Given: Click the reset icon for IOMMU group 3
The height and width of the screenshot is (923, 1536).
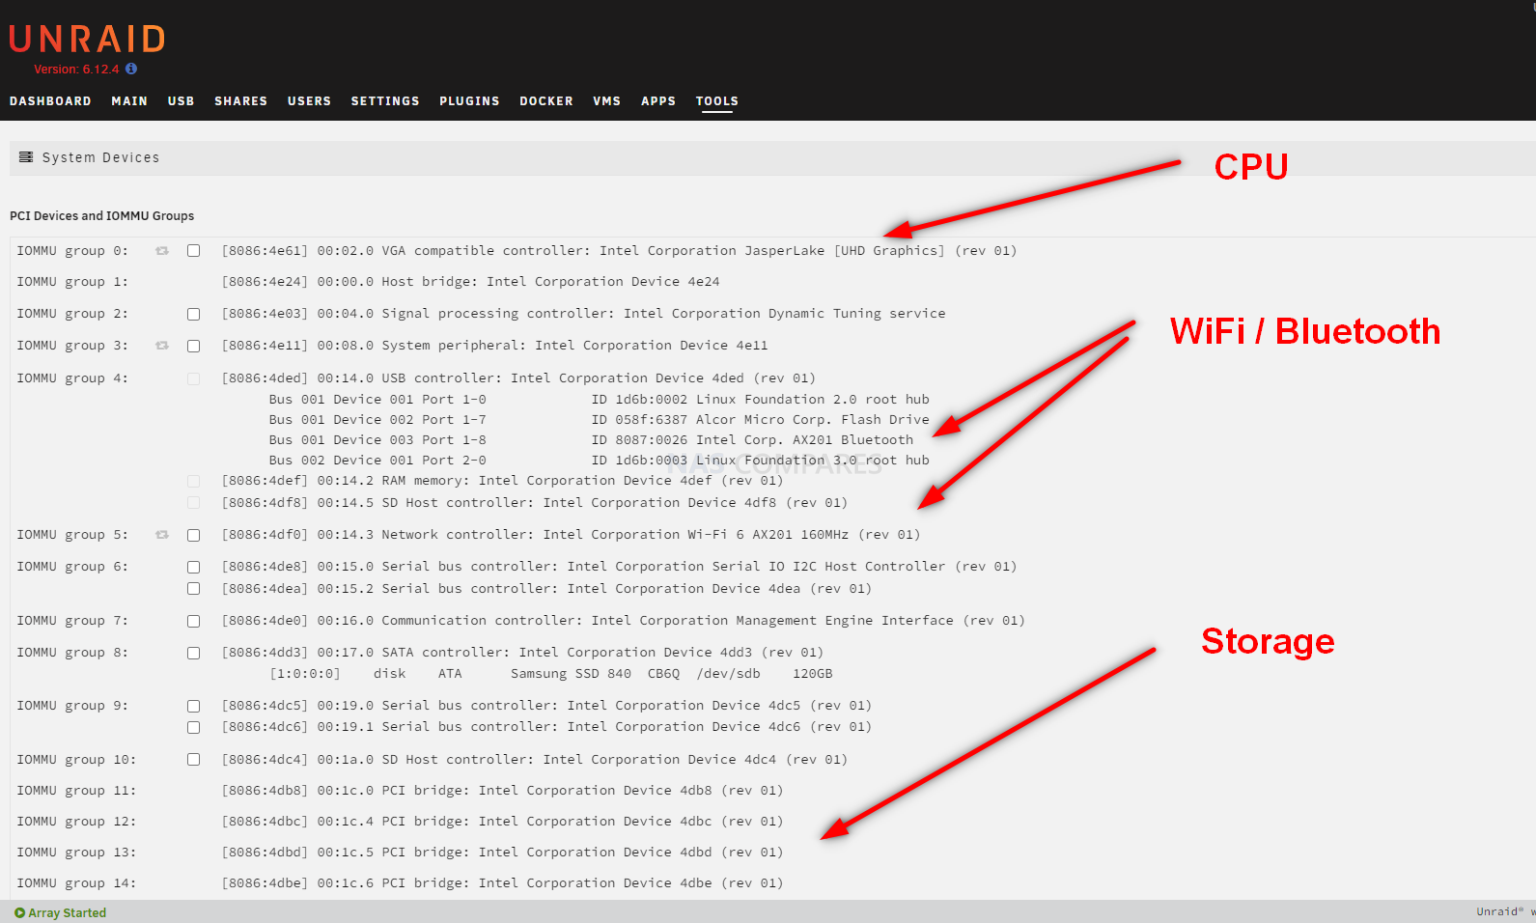Looking at the screenshot, I should click(x=162, y=346).
